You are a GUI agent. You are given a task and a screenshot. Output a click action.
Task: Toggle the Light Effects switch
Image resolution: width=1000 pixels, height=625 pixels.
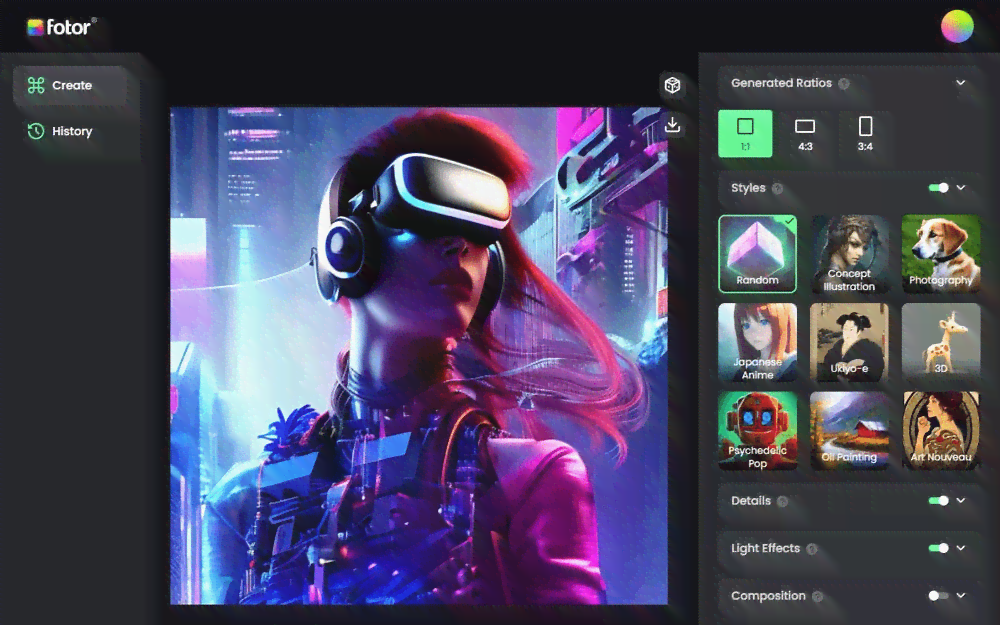939,548
